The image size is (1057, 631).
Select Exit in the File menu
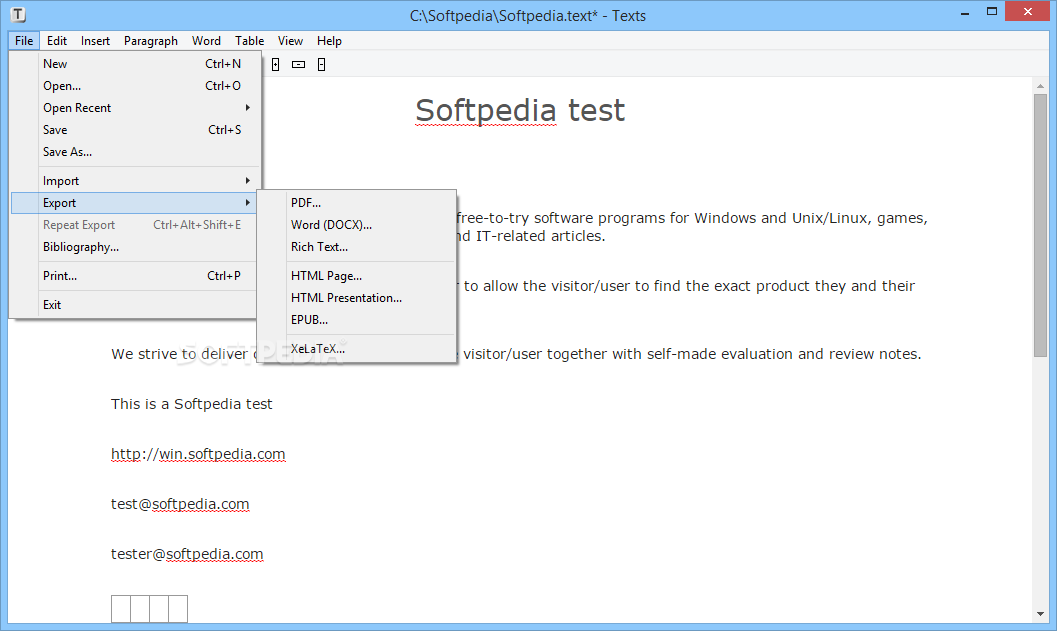click(x=135, y=305)
